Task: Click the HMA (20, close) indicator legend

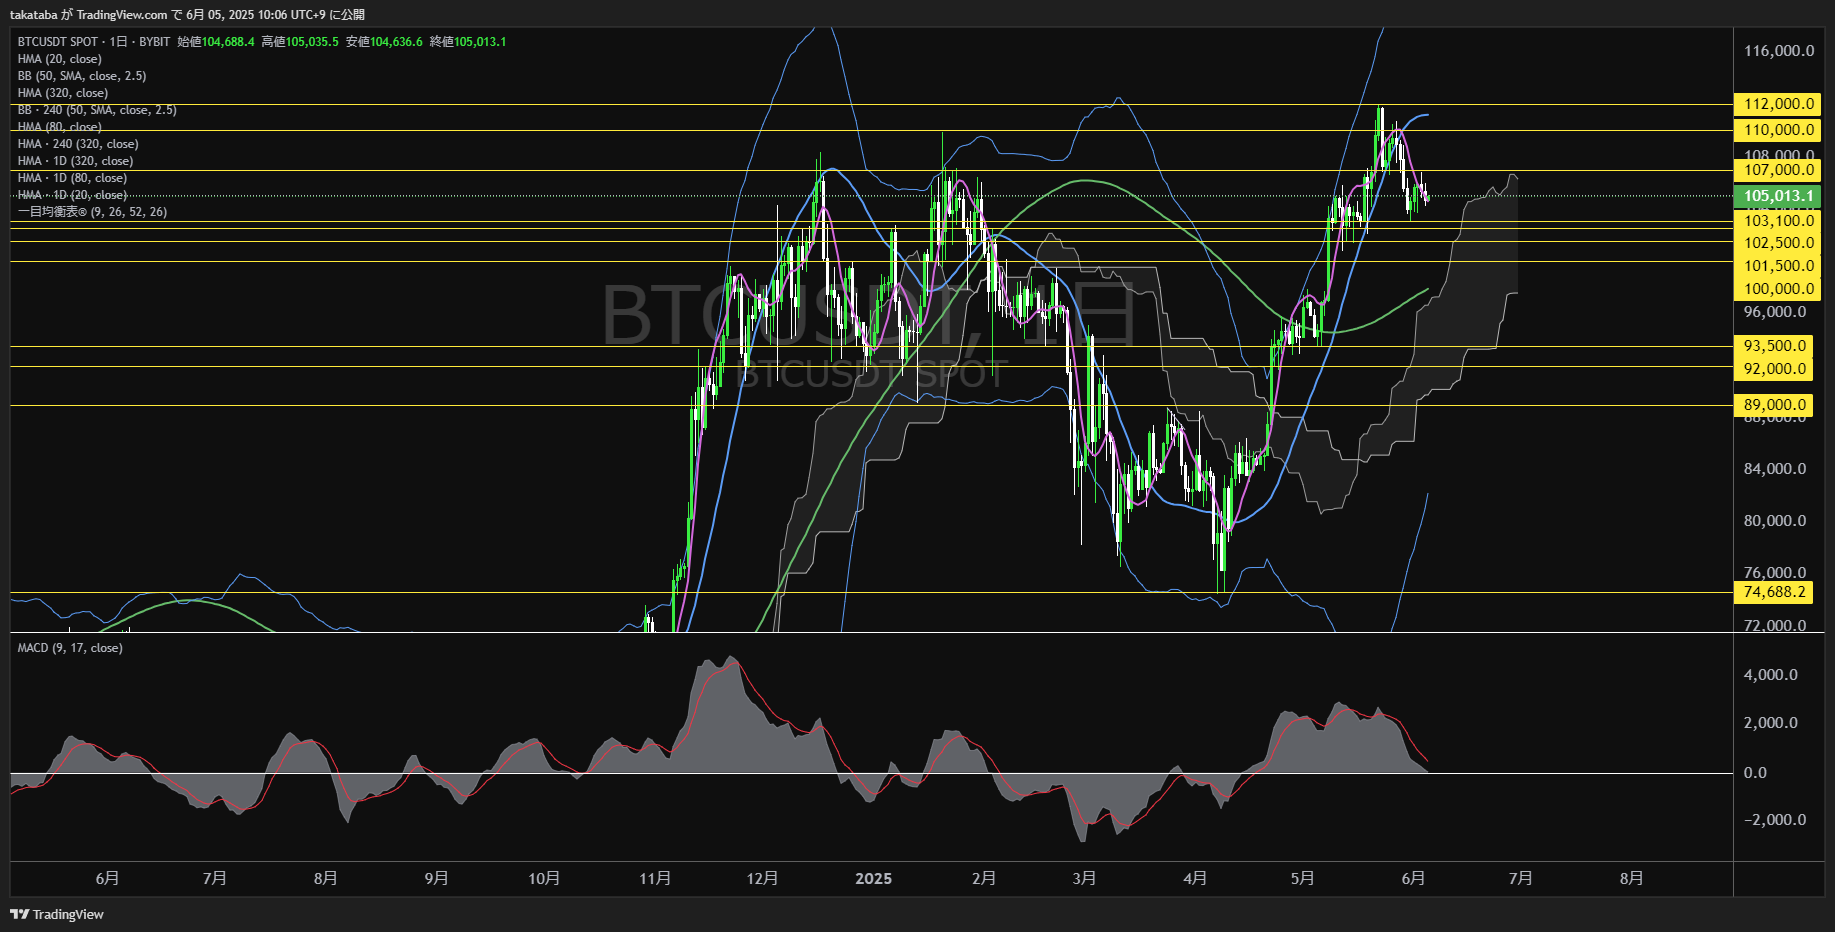Action: [60, 59]
